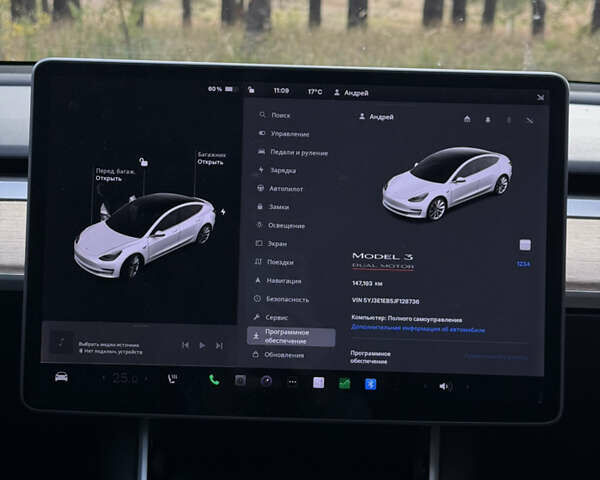Tap the music note media icon
Viewport: 600px width, 480px height.
[61, 342]
